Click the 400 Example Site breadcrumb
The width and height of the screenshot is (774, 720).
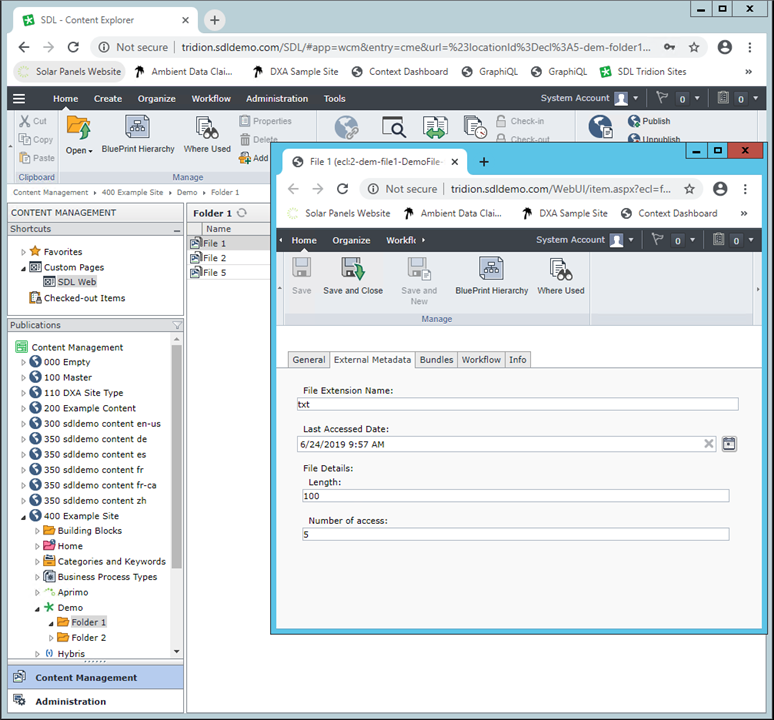click(132, 192)
